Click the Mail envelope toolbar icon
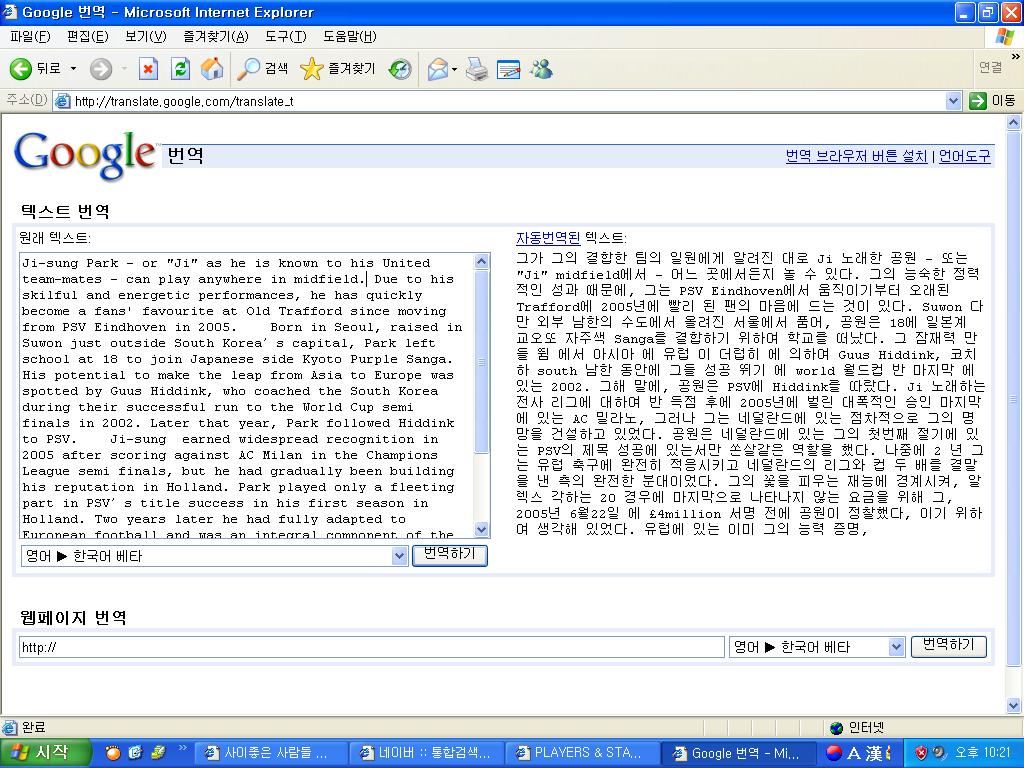 point(437,69)
